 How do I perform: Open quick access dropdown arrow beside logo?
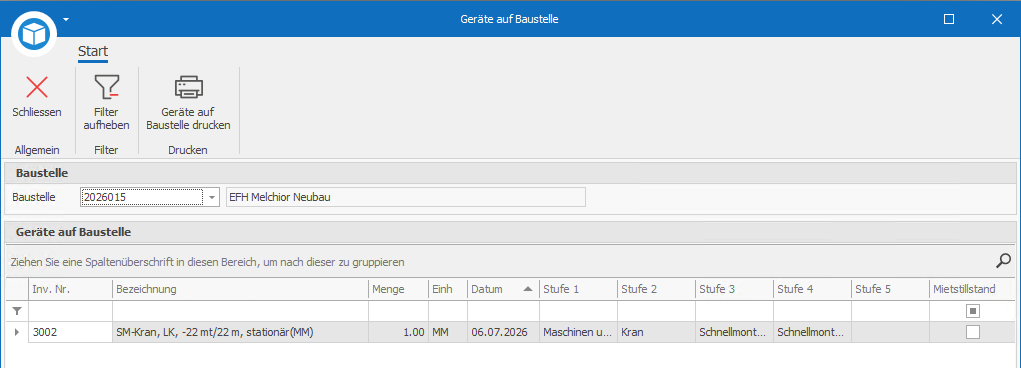tap(66, 19)
